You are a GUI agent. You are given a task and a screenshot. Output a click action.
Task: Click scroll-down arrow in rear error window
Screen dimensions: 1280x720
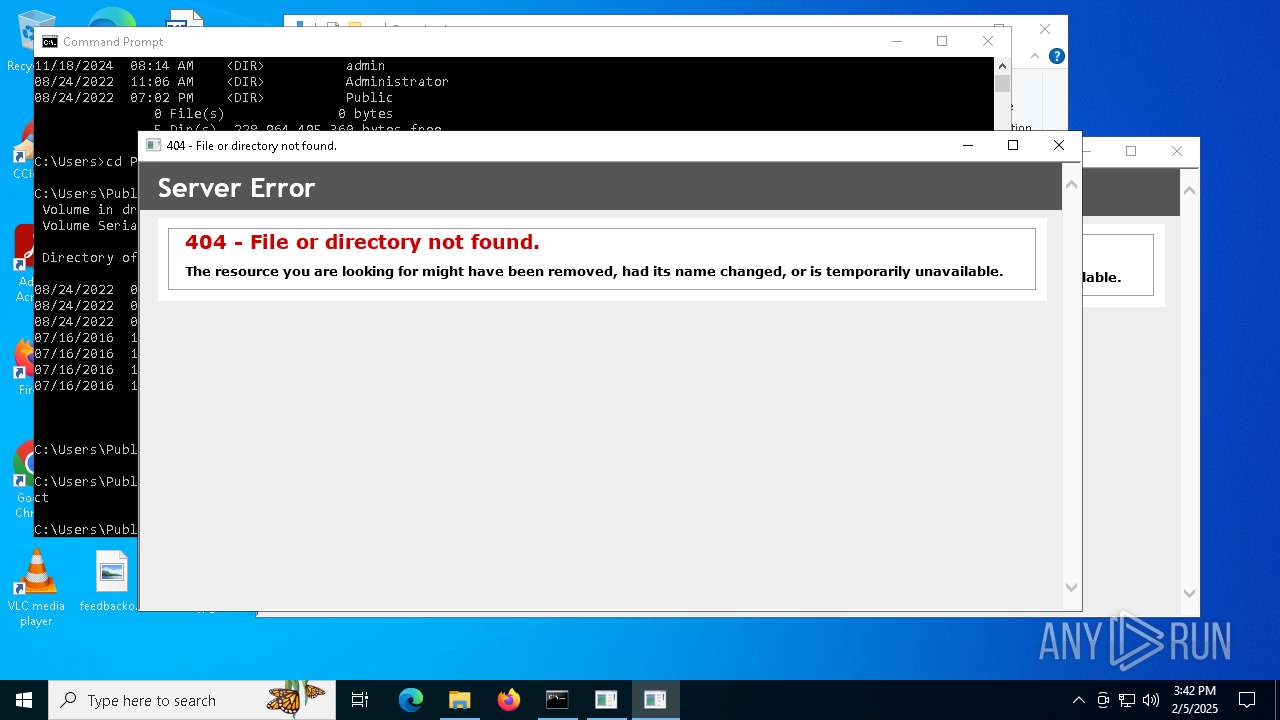click(1189, 593)
